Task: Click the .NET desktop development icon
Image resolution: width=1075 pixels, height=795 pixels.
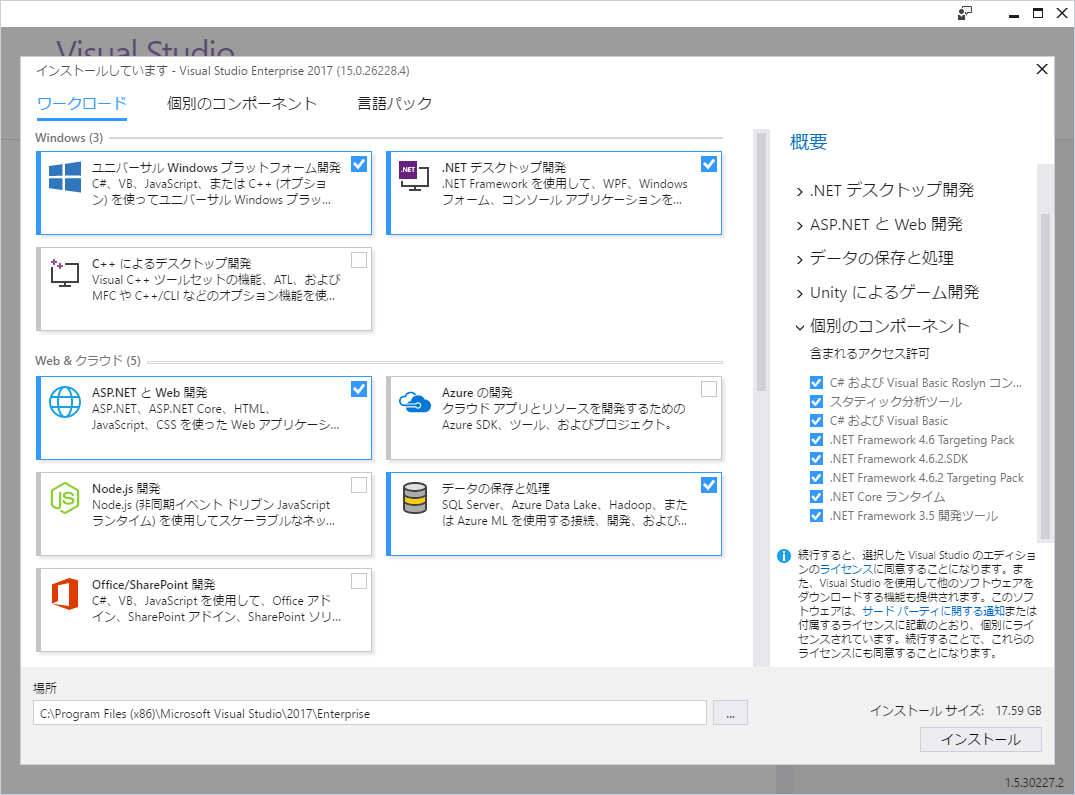Action: click(414, 176)
